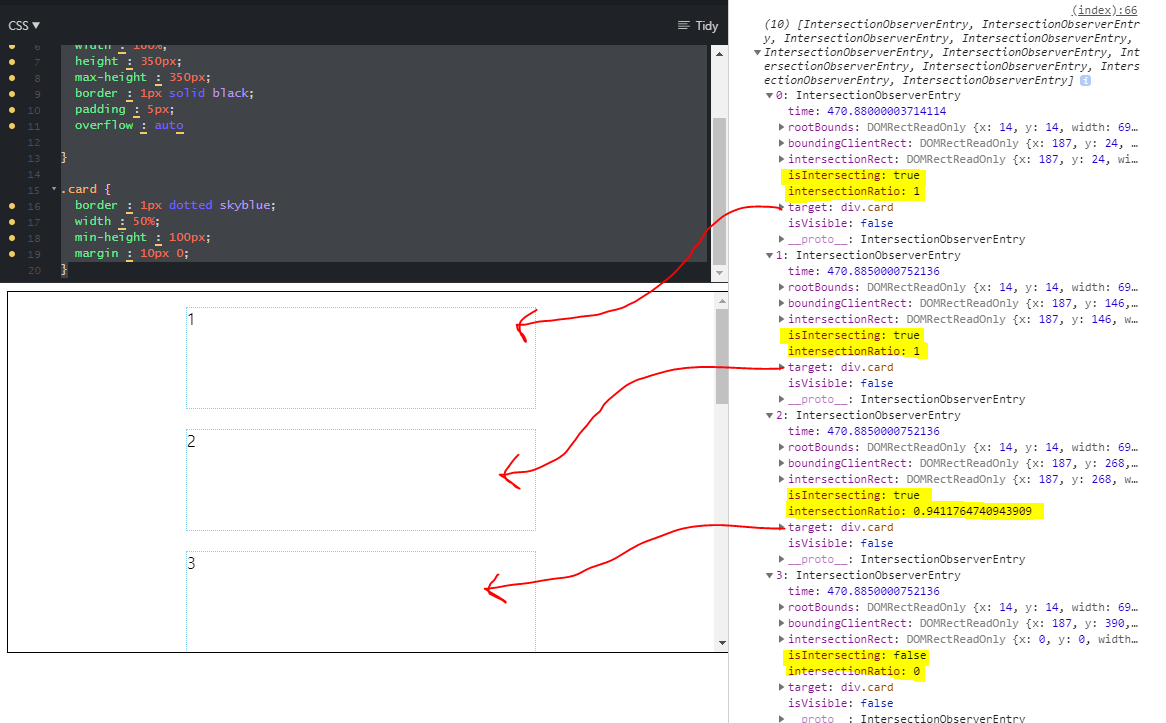Expand __proto__ in entry 1

782,399
